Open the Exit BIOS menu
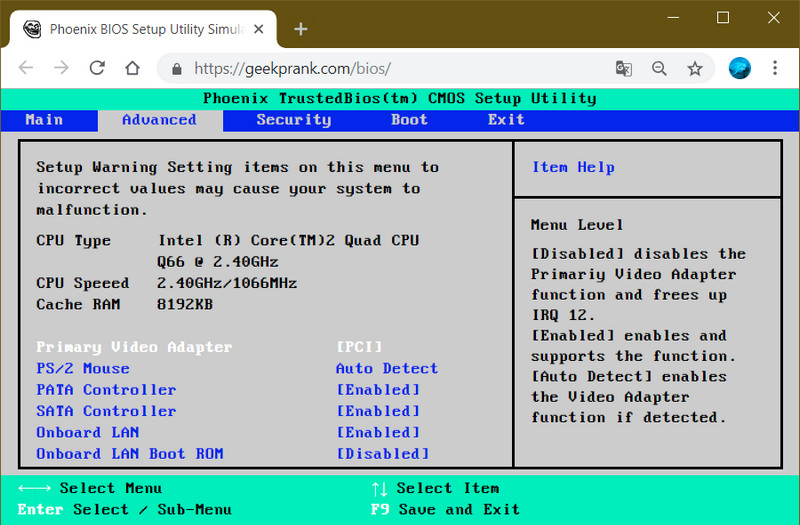The width and height of the screenshot is (800, 525). click(x=506, y=120)
